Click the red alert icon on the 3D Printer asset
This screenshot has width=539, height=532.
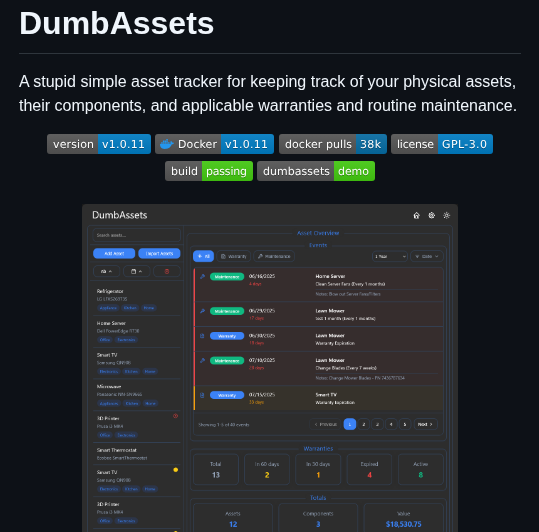[175, 416]
